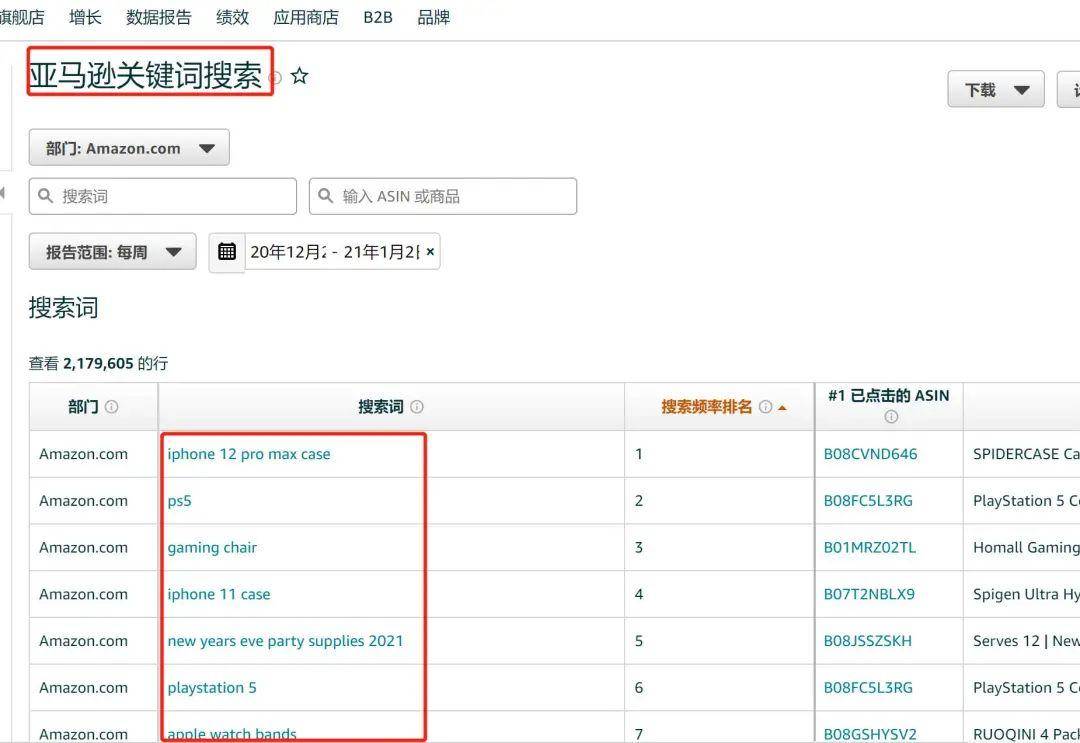The width and height of the screenshot is (1080, 743).
Task: Click info icon beside 搜索频率排名 header
Action: 765,406
